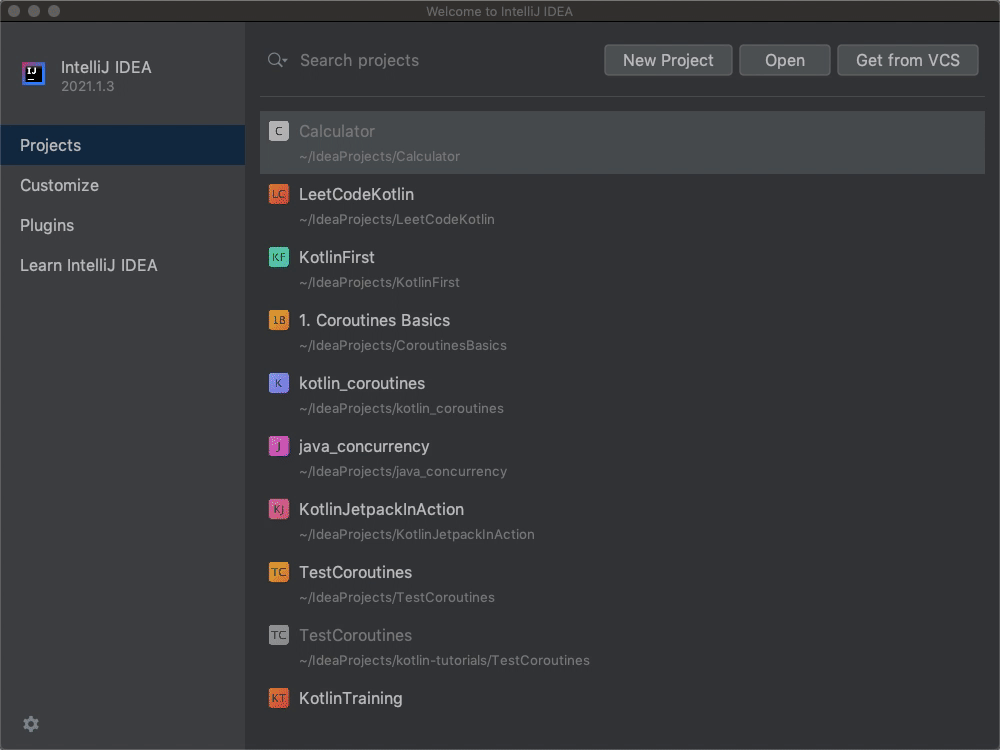Open the 1. Coroutines Basics project

pos(622,332)
